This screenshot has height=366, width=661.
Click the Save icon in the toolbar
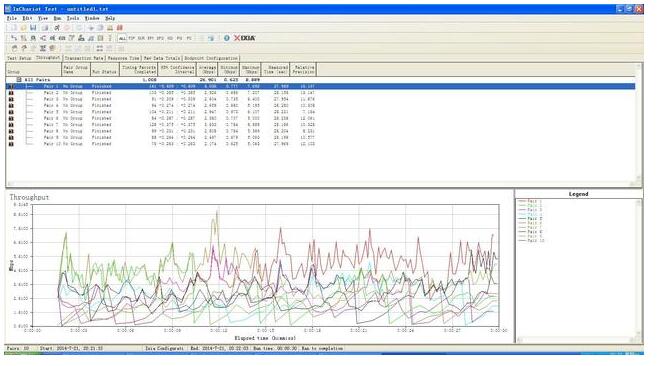33,28
